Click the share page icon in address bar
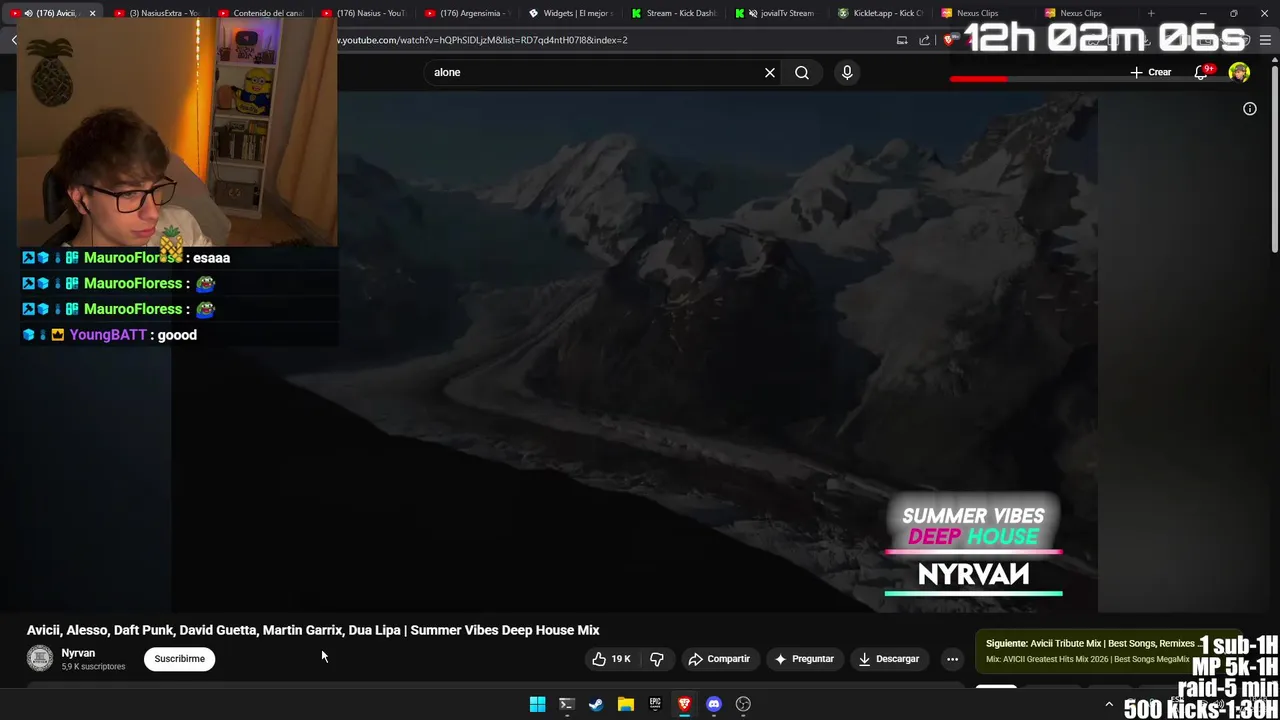The image size is (1280, 720). (925, 40)
